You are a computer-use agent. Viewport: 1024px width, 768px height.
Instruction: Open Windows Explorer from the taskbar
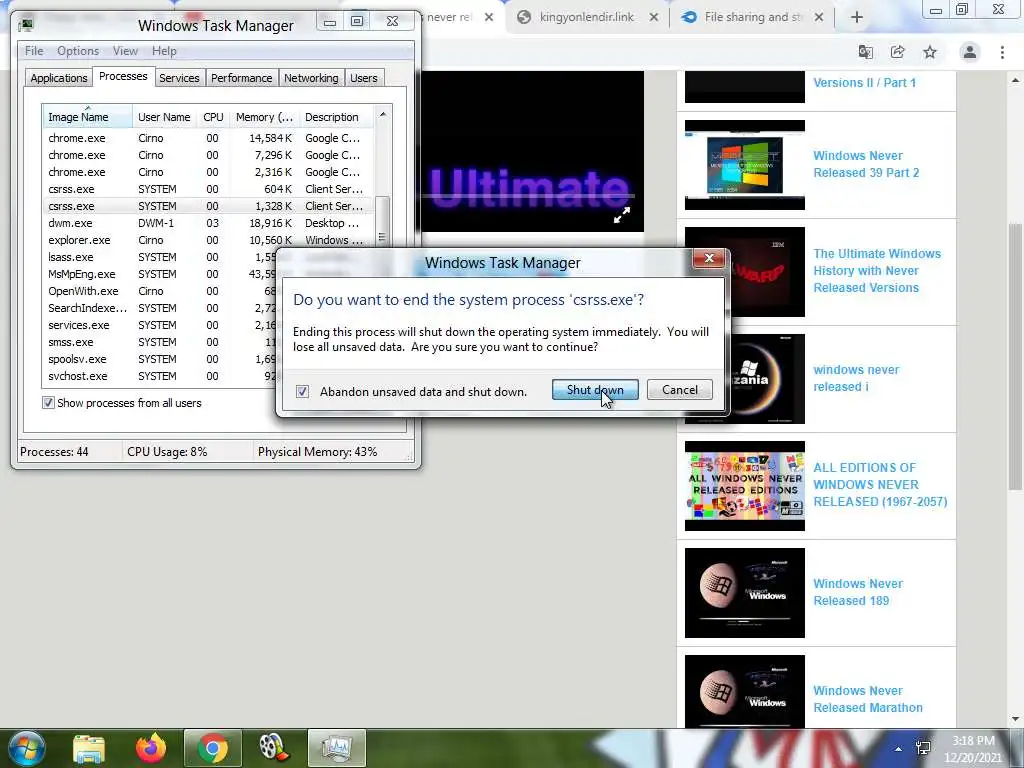click(x=89, y=748)
